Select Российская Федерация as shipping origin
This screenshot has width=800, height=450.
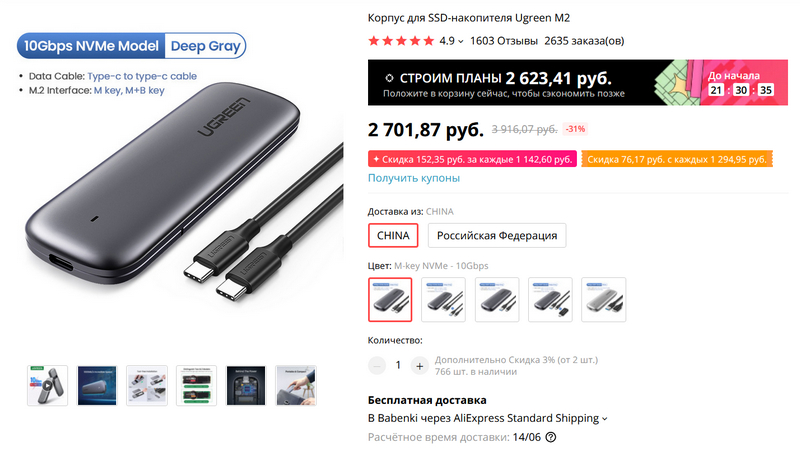[497, 235]
